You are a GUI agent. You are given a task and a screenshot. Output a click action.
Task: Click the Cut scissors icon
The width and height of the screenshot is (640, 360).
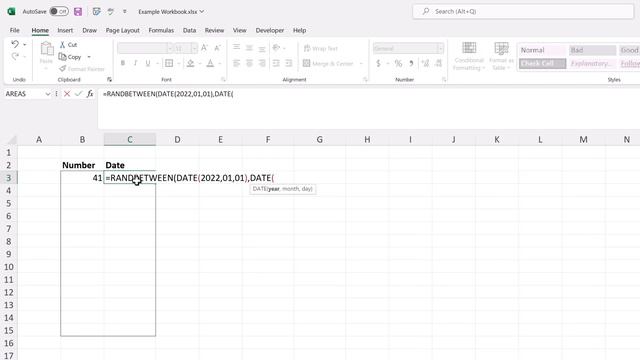(62, 44)
